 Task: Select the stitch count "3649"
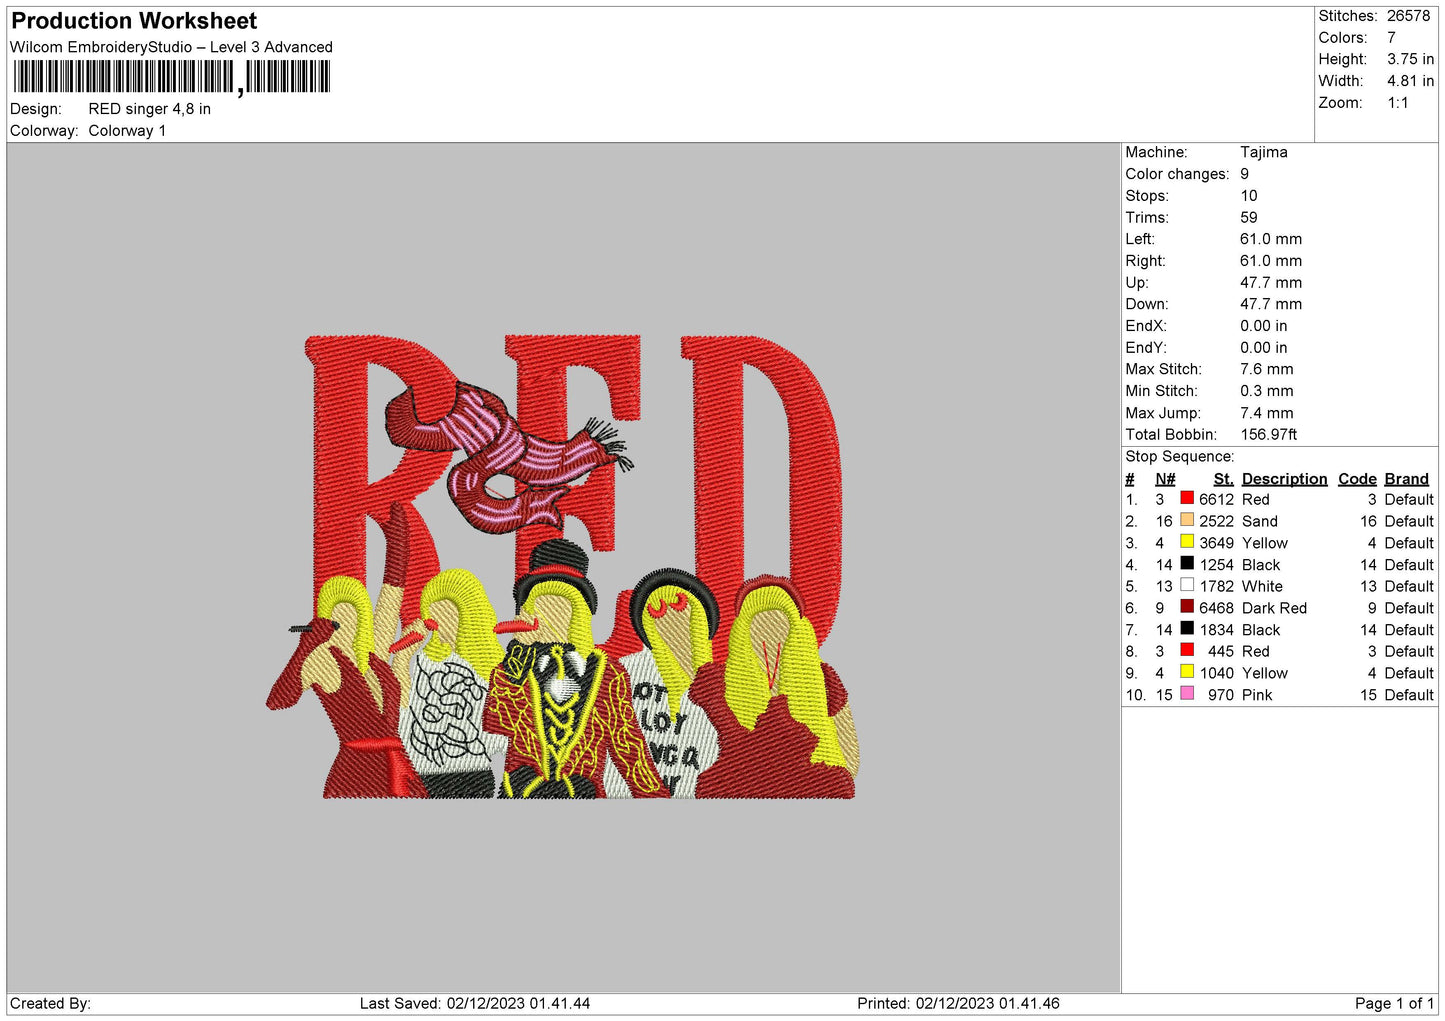tap(1217, 543)
